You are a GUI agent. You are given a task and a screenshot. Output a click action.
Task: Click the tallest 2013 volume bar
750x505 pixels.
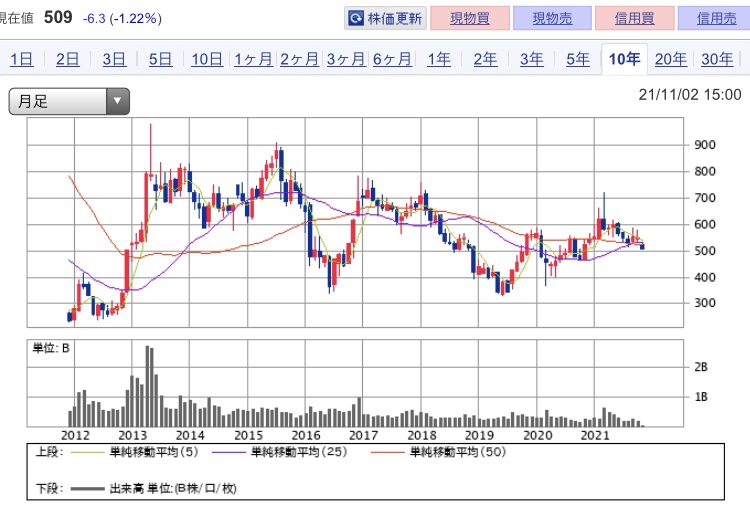click(147, 386)
